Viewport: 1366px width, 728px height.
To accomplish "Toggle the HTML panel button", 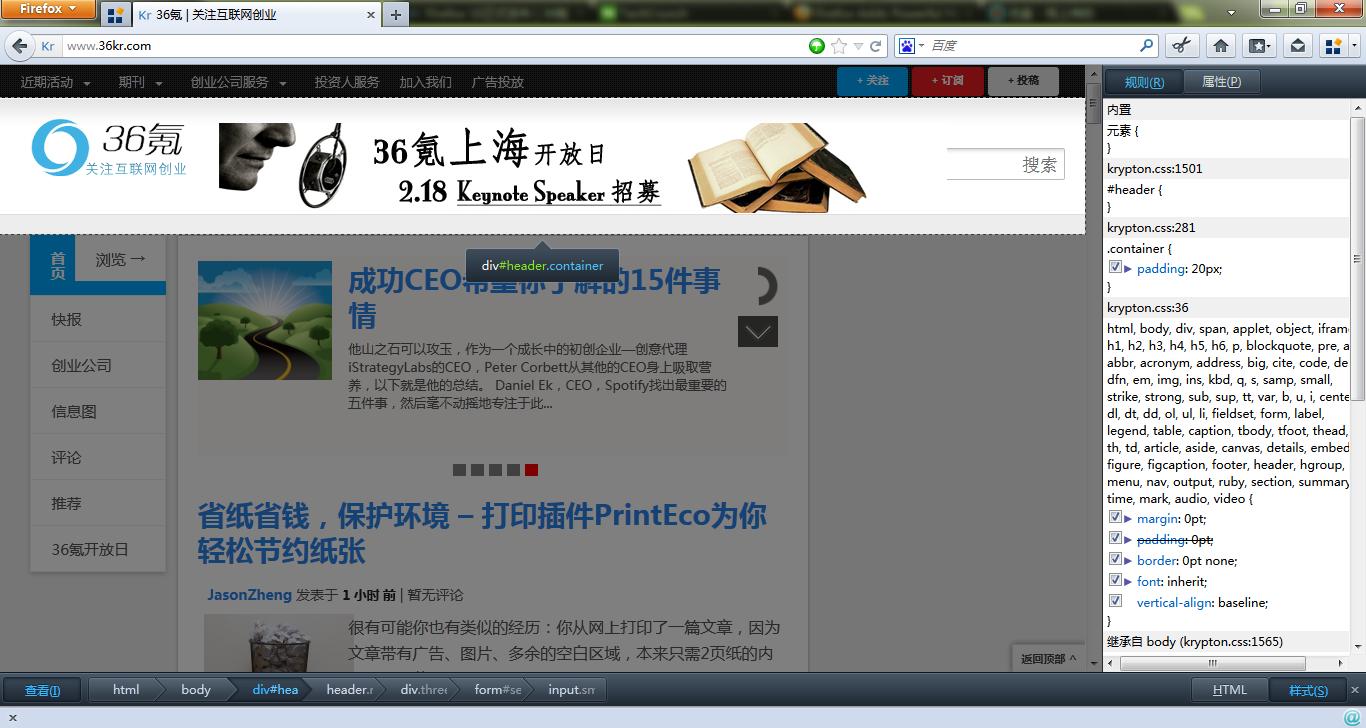I will coord(1230,690).
